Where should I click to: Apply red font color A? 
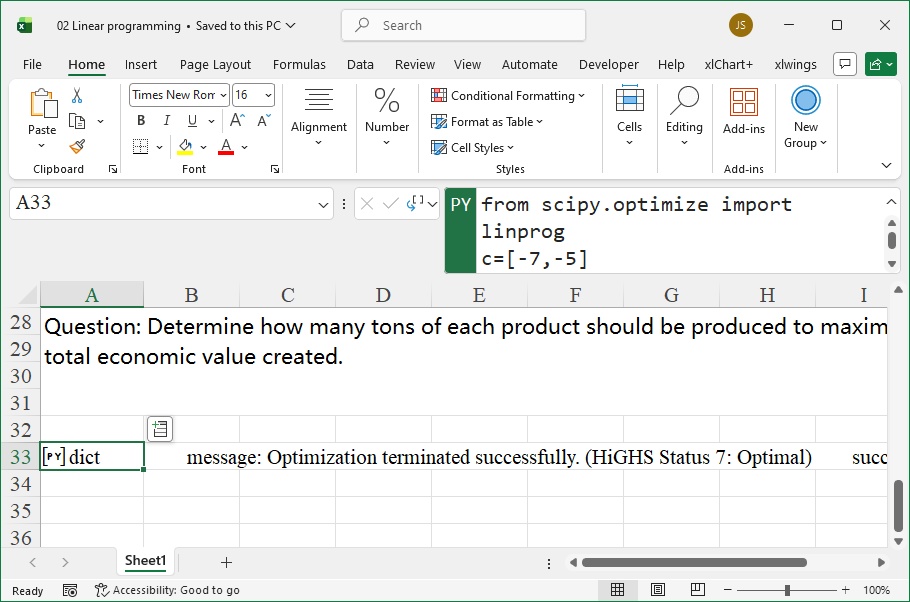226,146
